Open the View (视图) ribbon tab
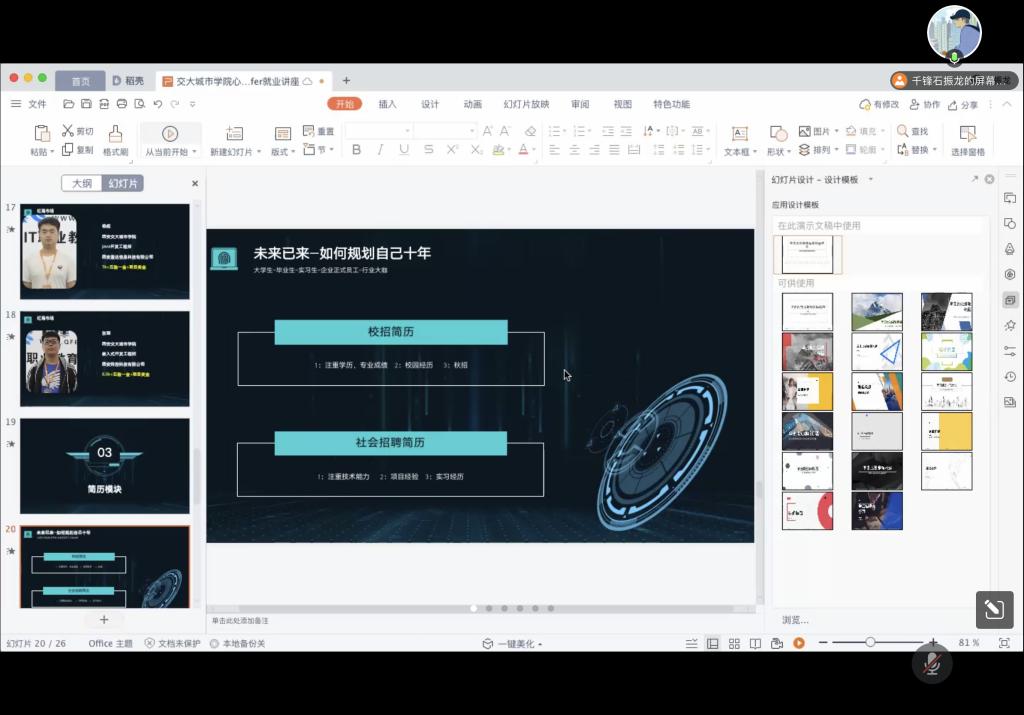 click(622, 104)
